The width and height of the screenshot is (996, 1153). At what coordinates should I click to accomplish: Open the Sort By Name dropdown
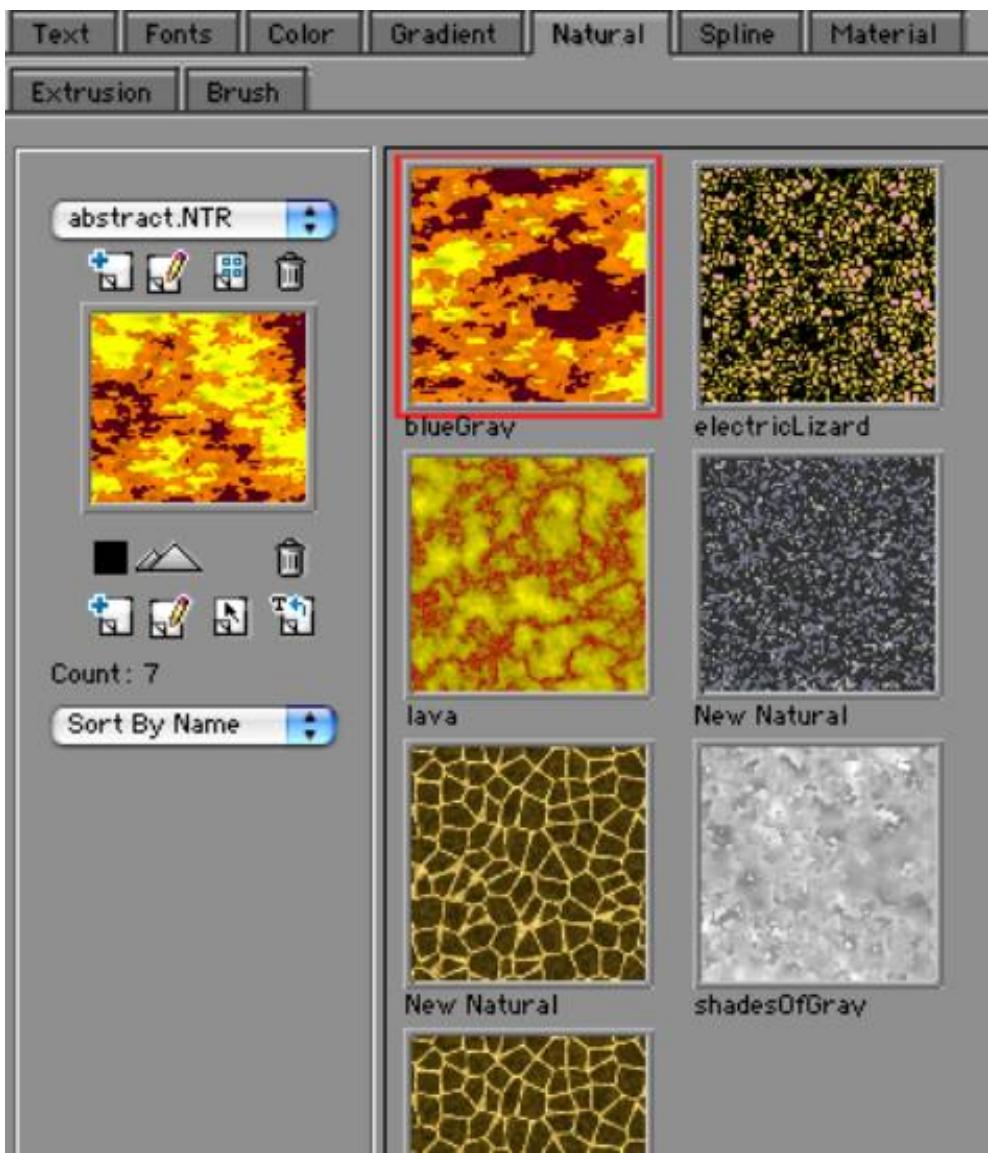[x=194, y=725]
